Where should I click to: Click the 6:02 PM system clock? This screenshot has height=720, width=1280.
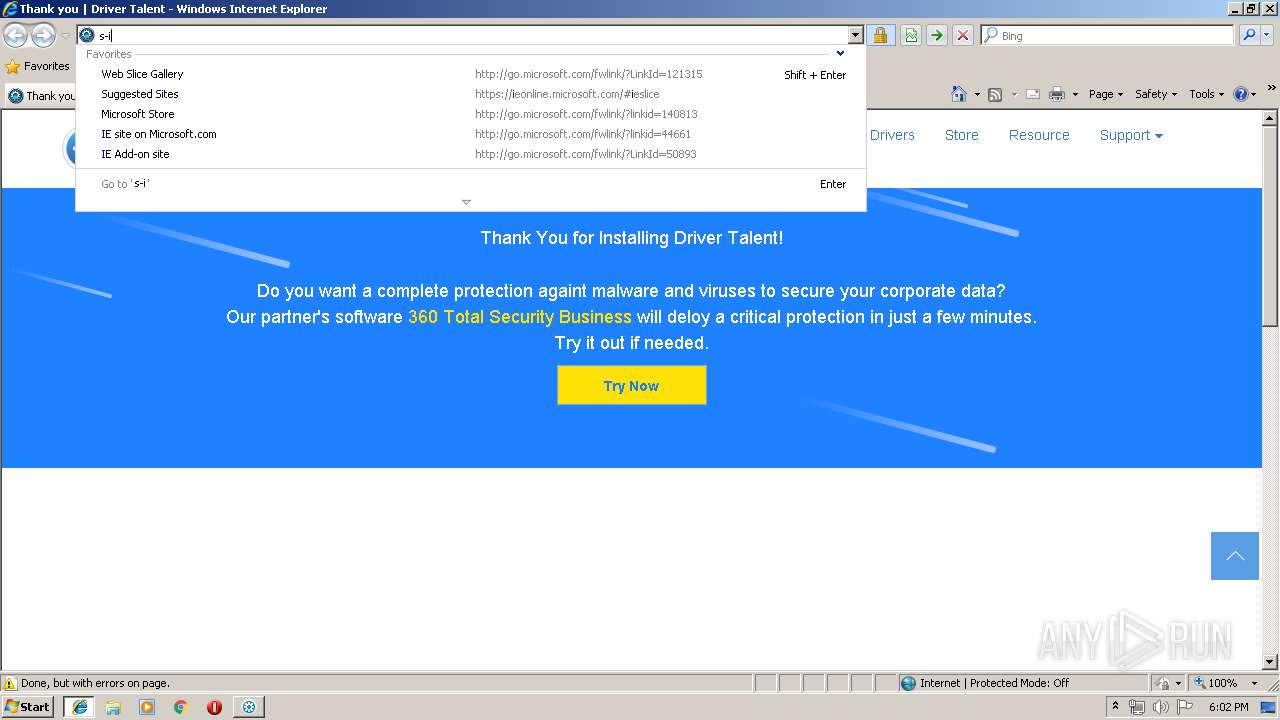(x=1228, y=707)
